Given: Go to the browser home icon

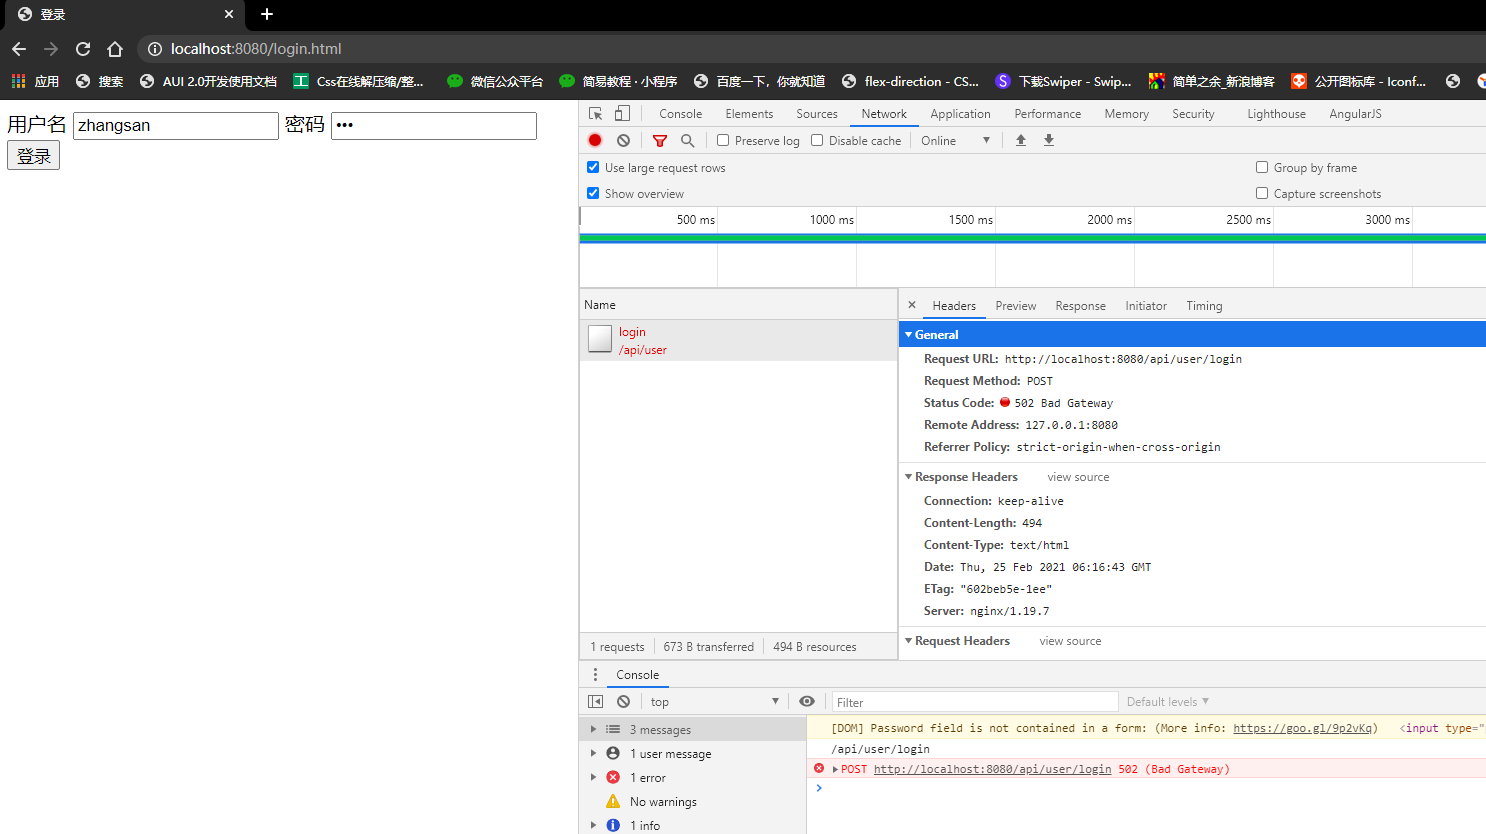Looking at the screenshot, I should 115,49.
